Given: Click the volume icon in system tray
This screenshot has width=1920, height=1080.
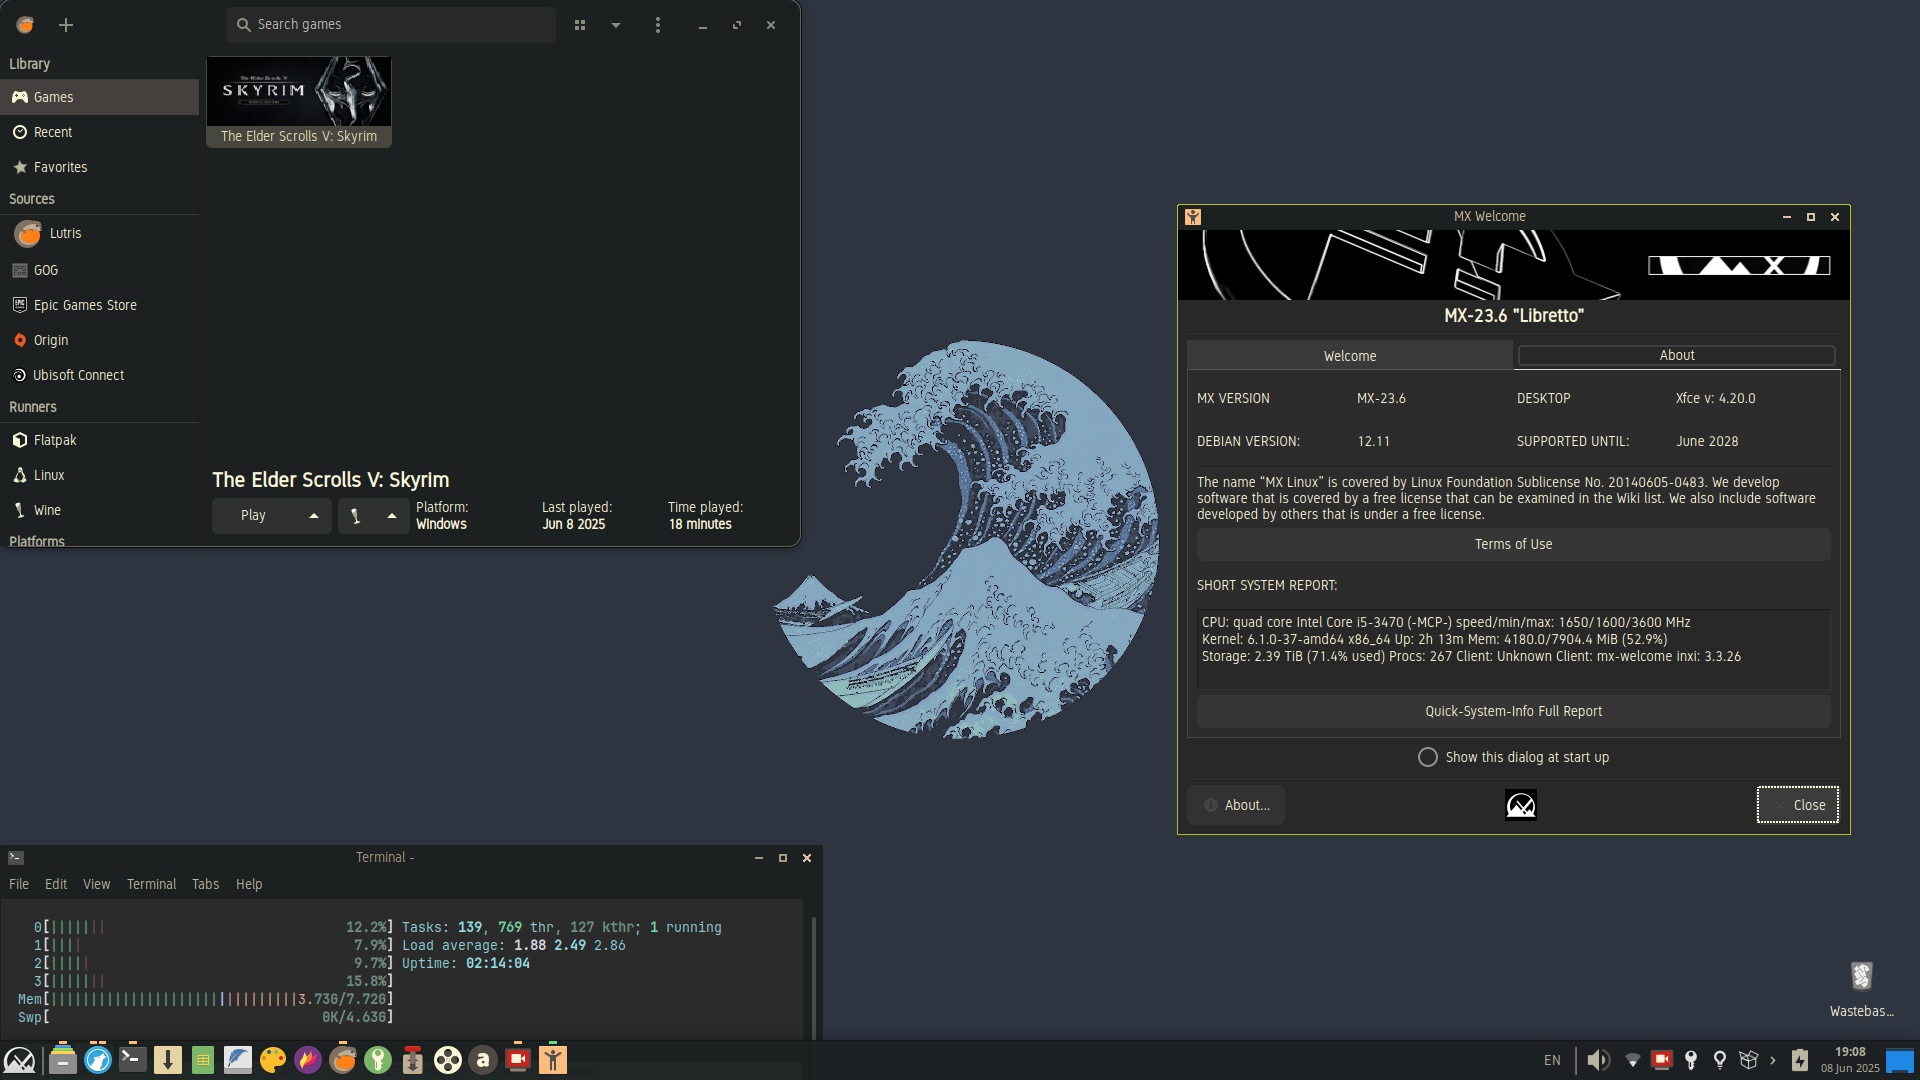Looking at the screenshot, I should point(1598,1060).
